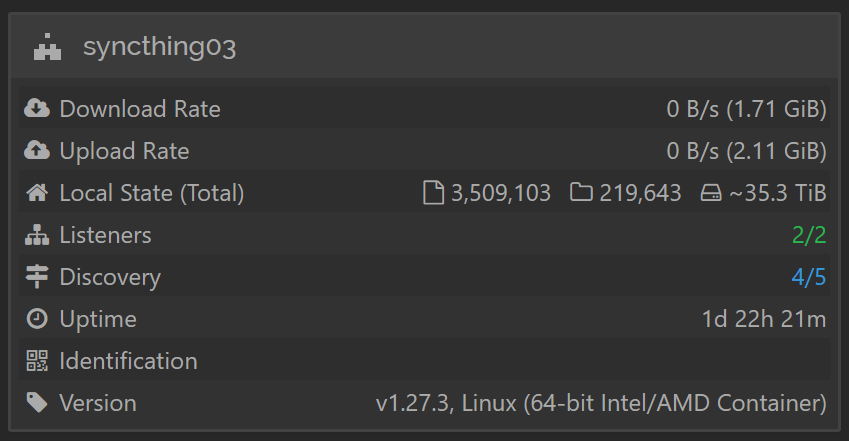Select the Identification row

[x=424, y=361]
